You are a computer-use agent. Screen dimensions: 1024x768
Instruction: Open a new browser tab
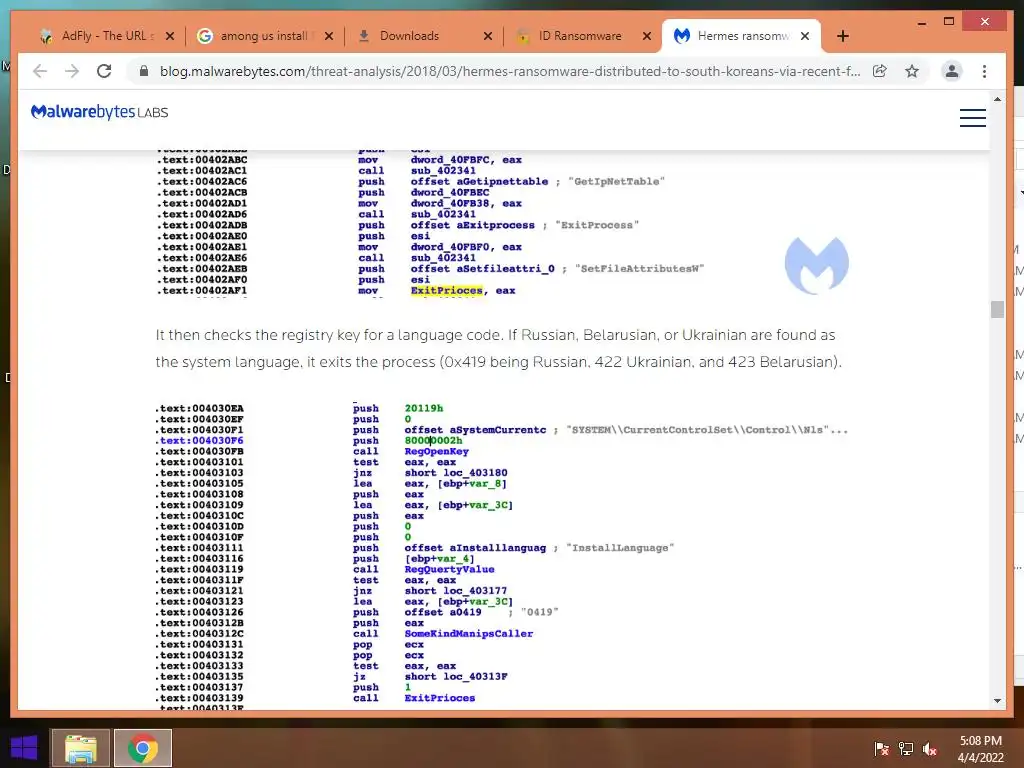tap(842, 36)
